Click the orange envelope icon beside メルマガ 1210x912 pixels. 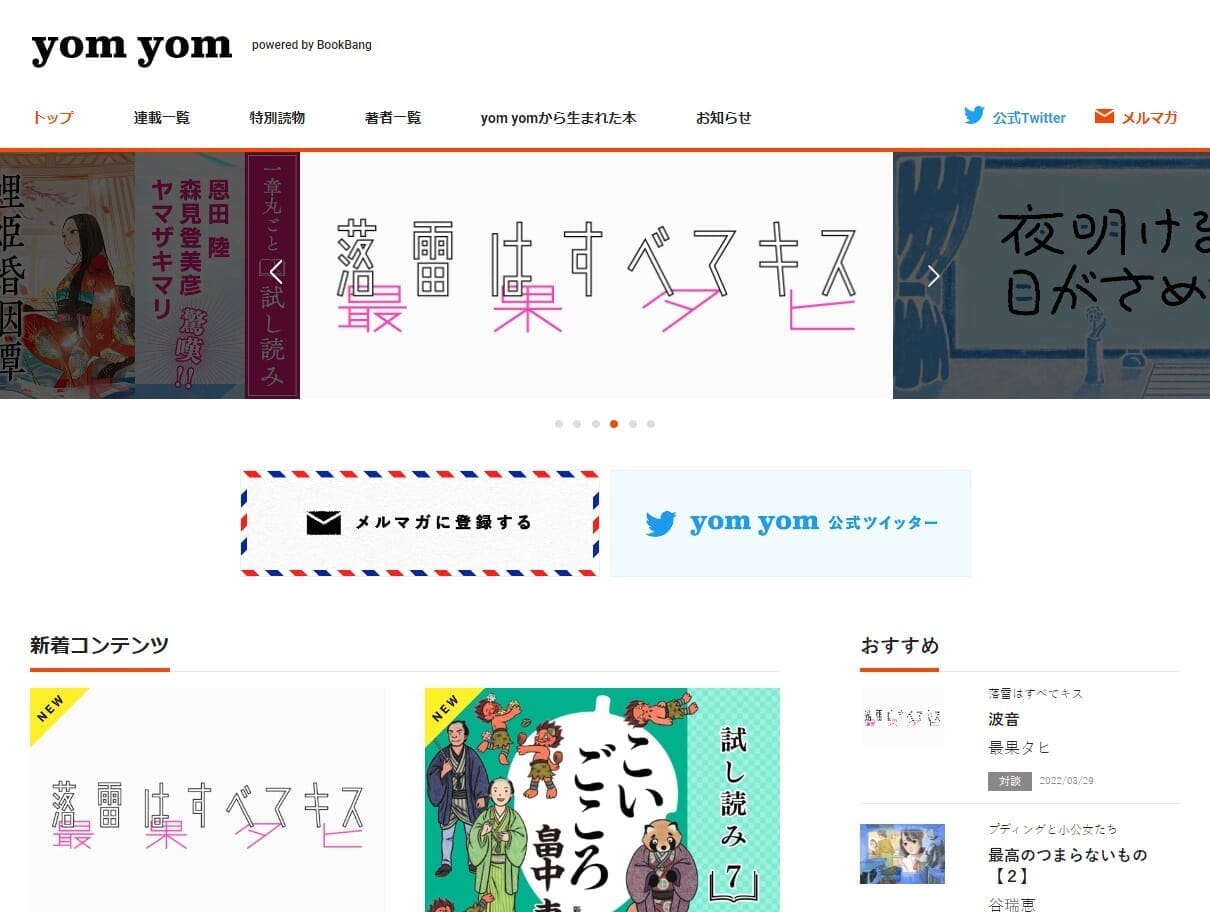pos(1104,114)
